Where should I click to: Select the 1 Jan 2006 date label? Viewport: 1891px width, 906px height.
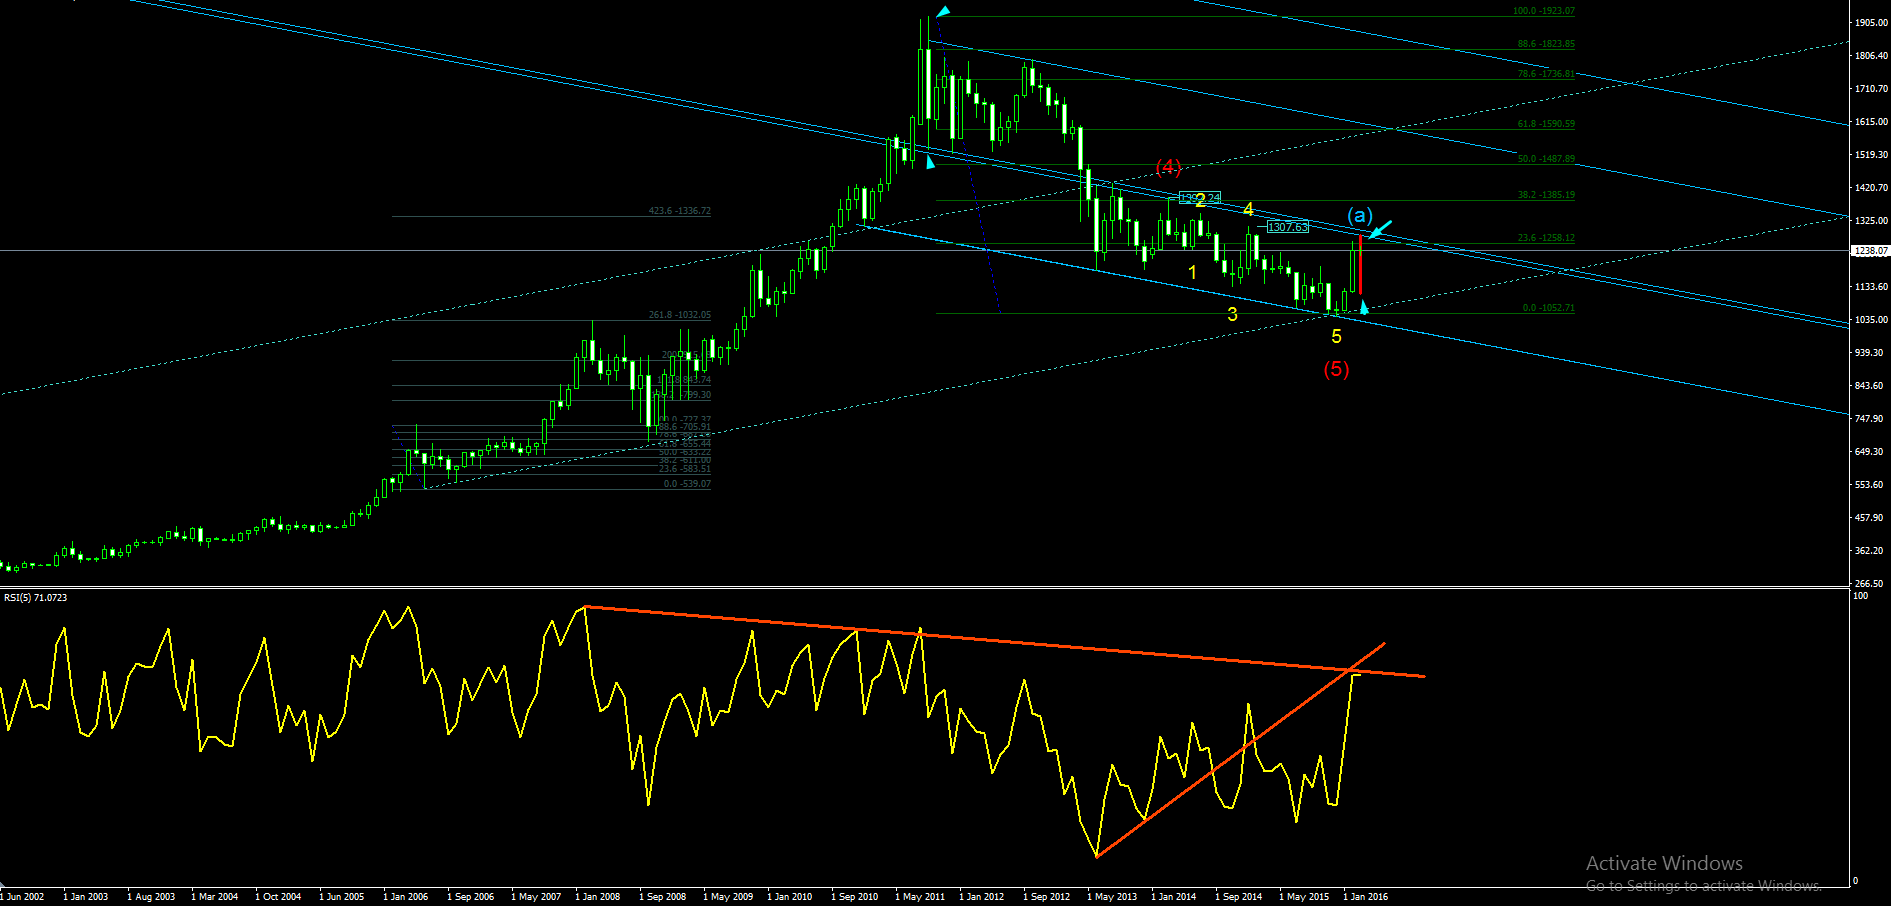pos(406,897)
